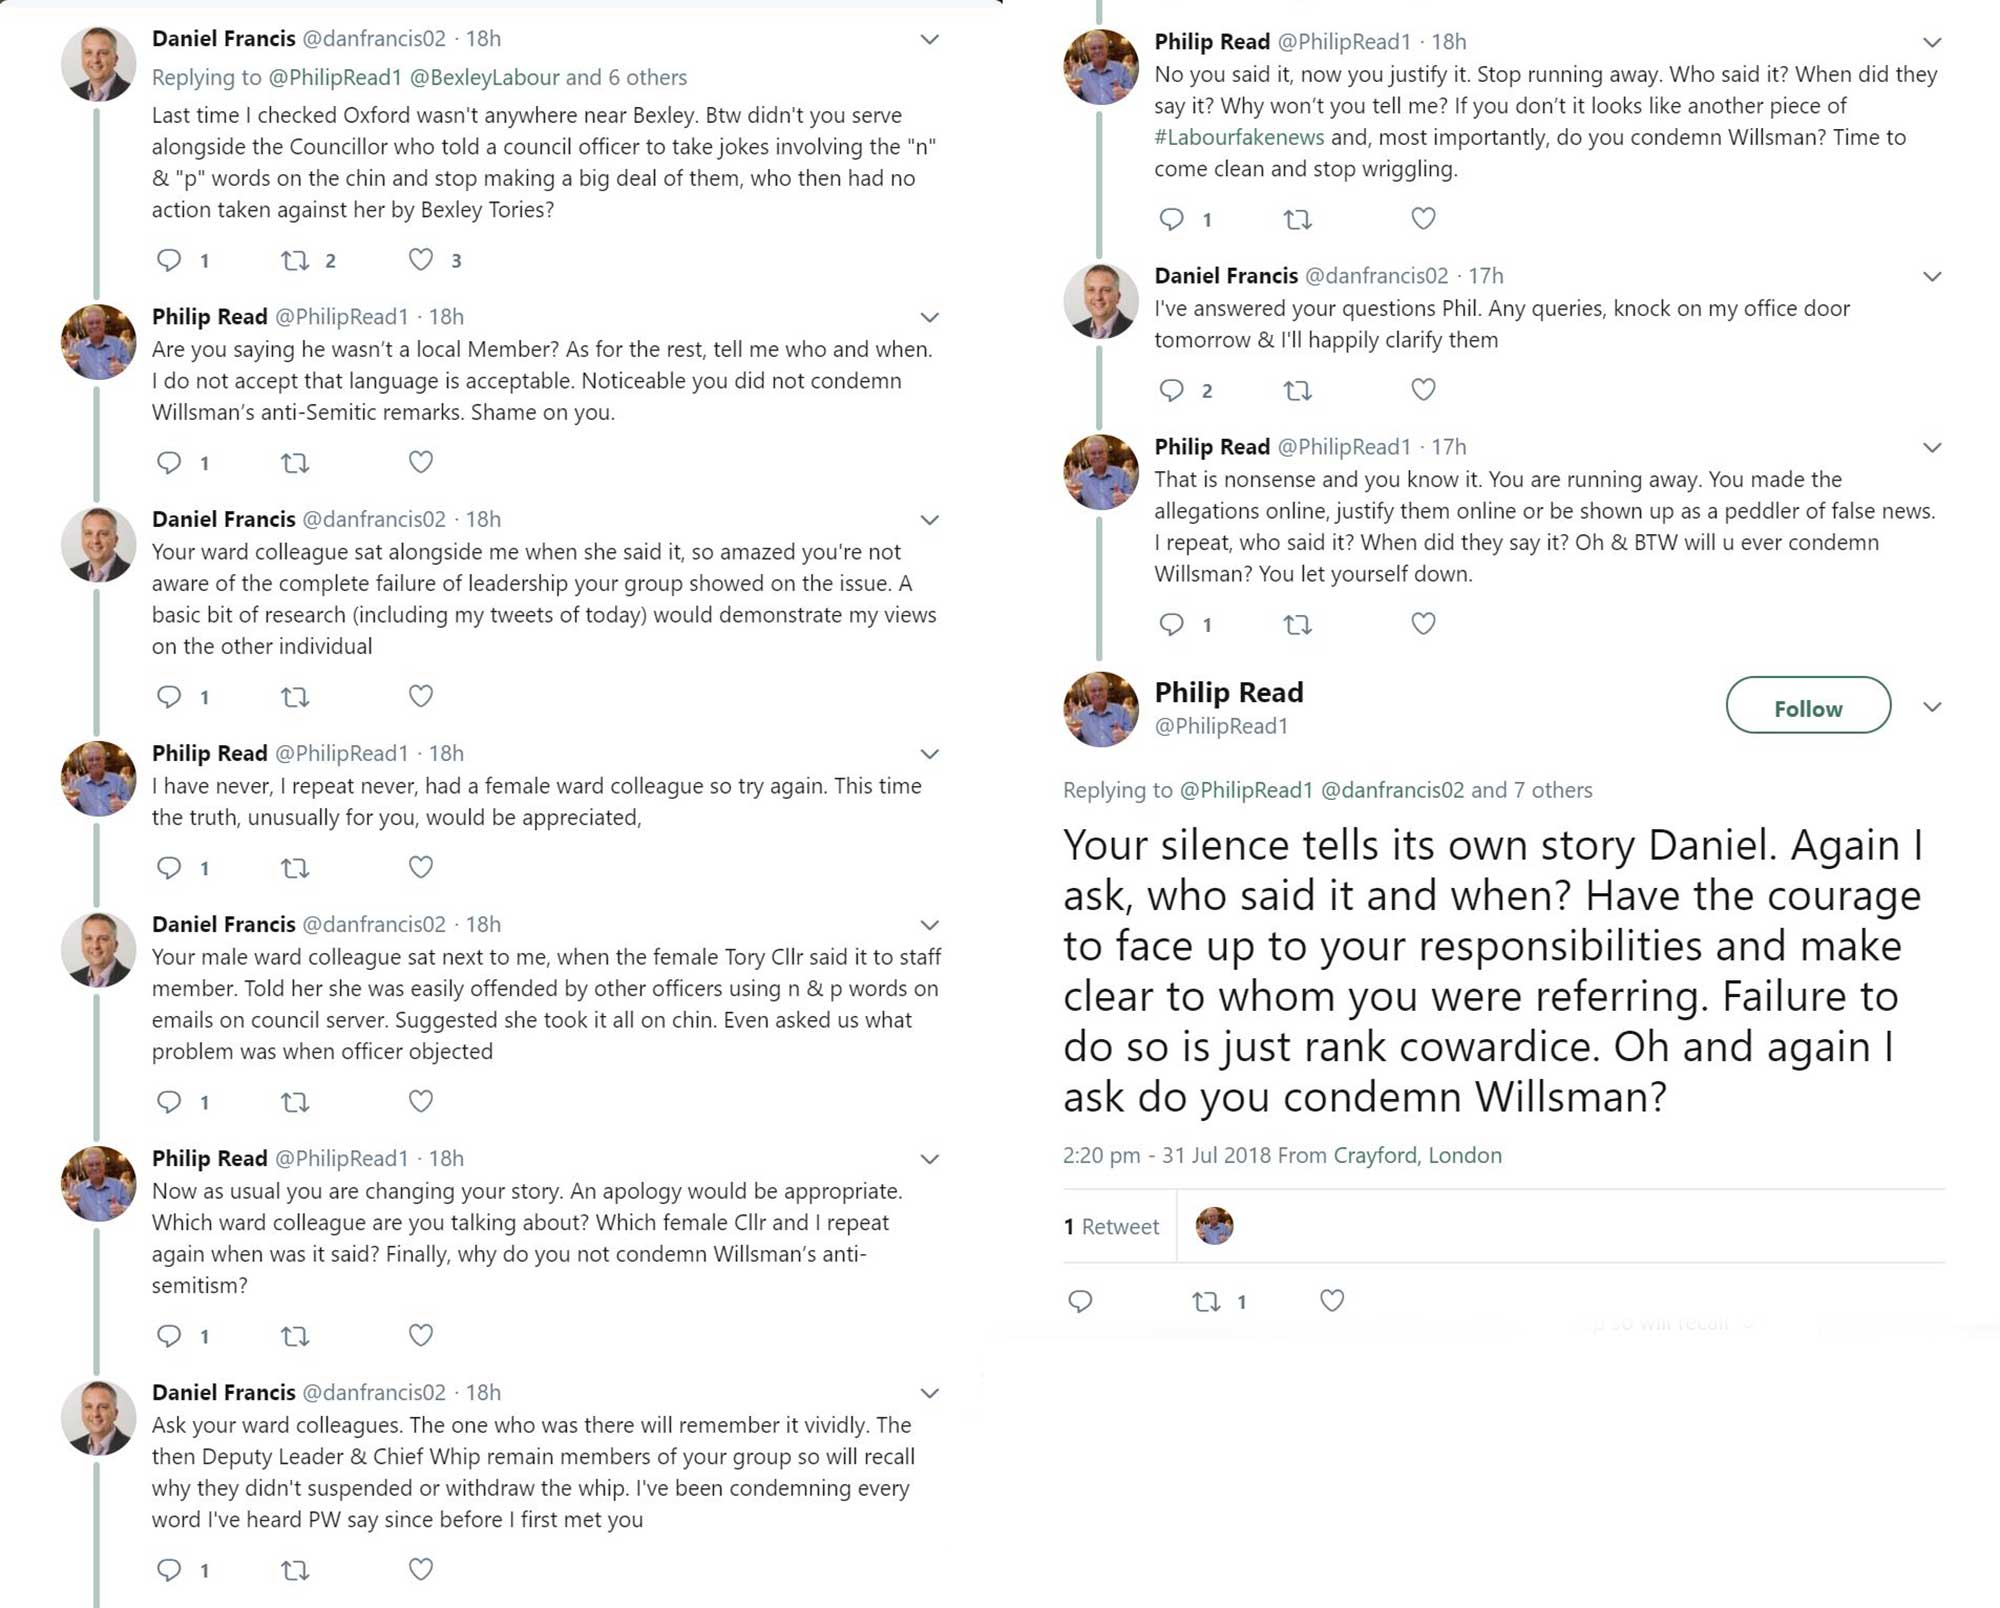Image resolution: width=2000 pixels, height=1608 pixels.
Task: Open the Crayford, London location link
Action: 1417,1155
